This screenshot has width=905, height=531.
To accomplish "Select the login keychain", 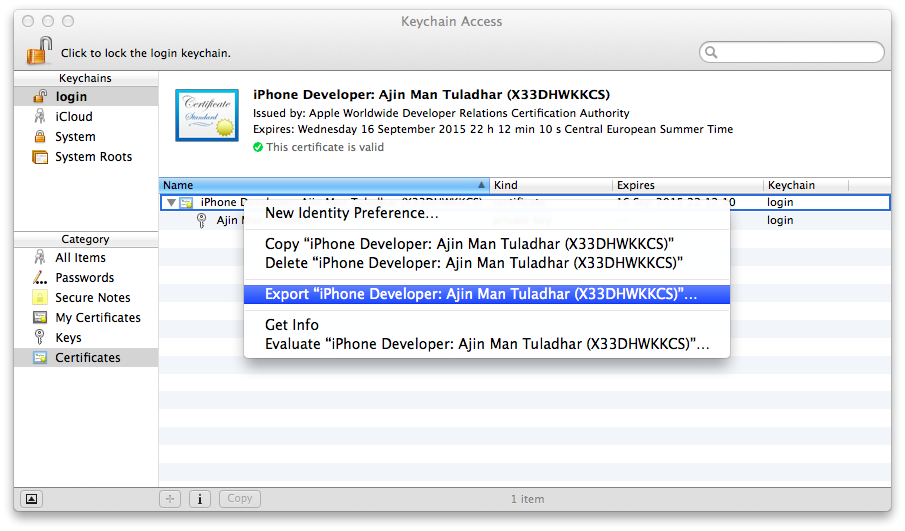I will (x=86, y=96).
